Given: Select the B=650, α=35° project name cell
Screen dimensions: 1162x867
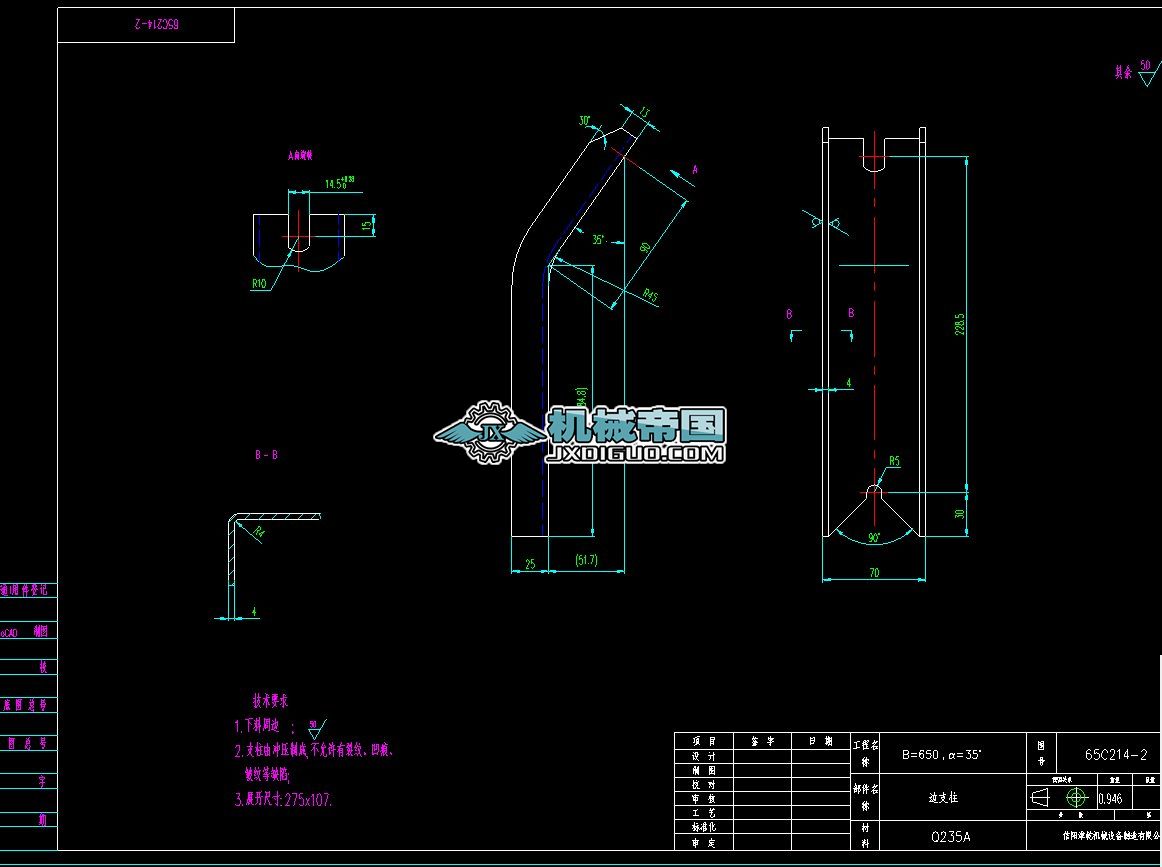Looking at the screenshot, I should pyautogui.click(x=942, y=755).
